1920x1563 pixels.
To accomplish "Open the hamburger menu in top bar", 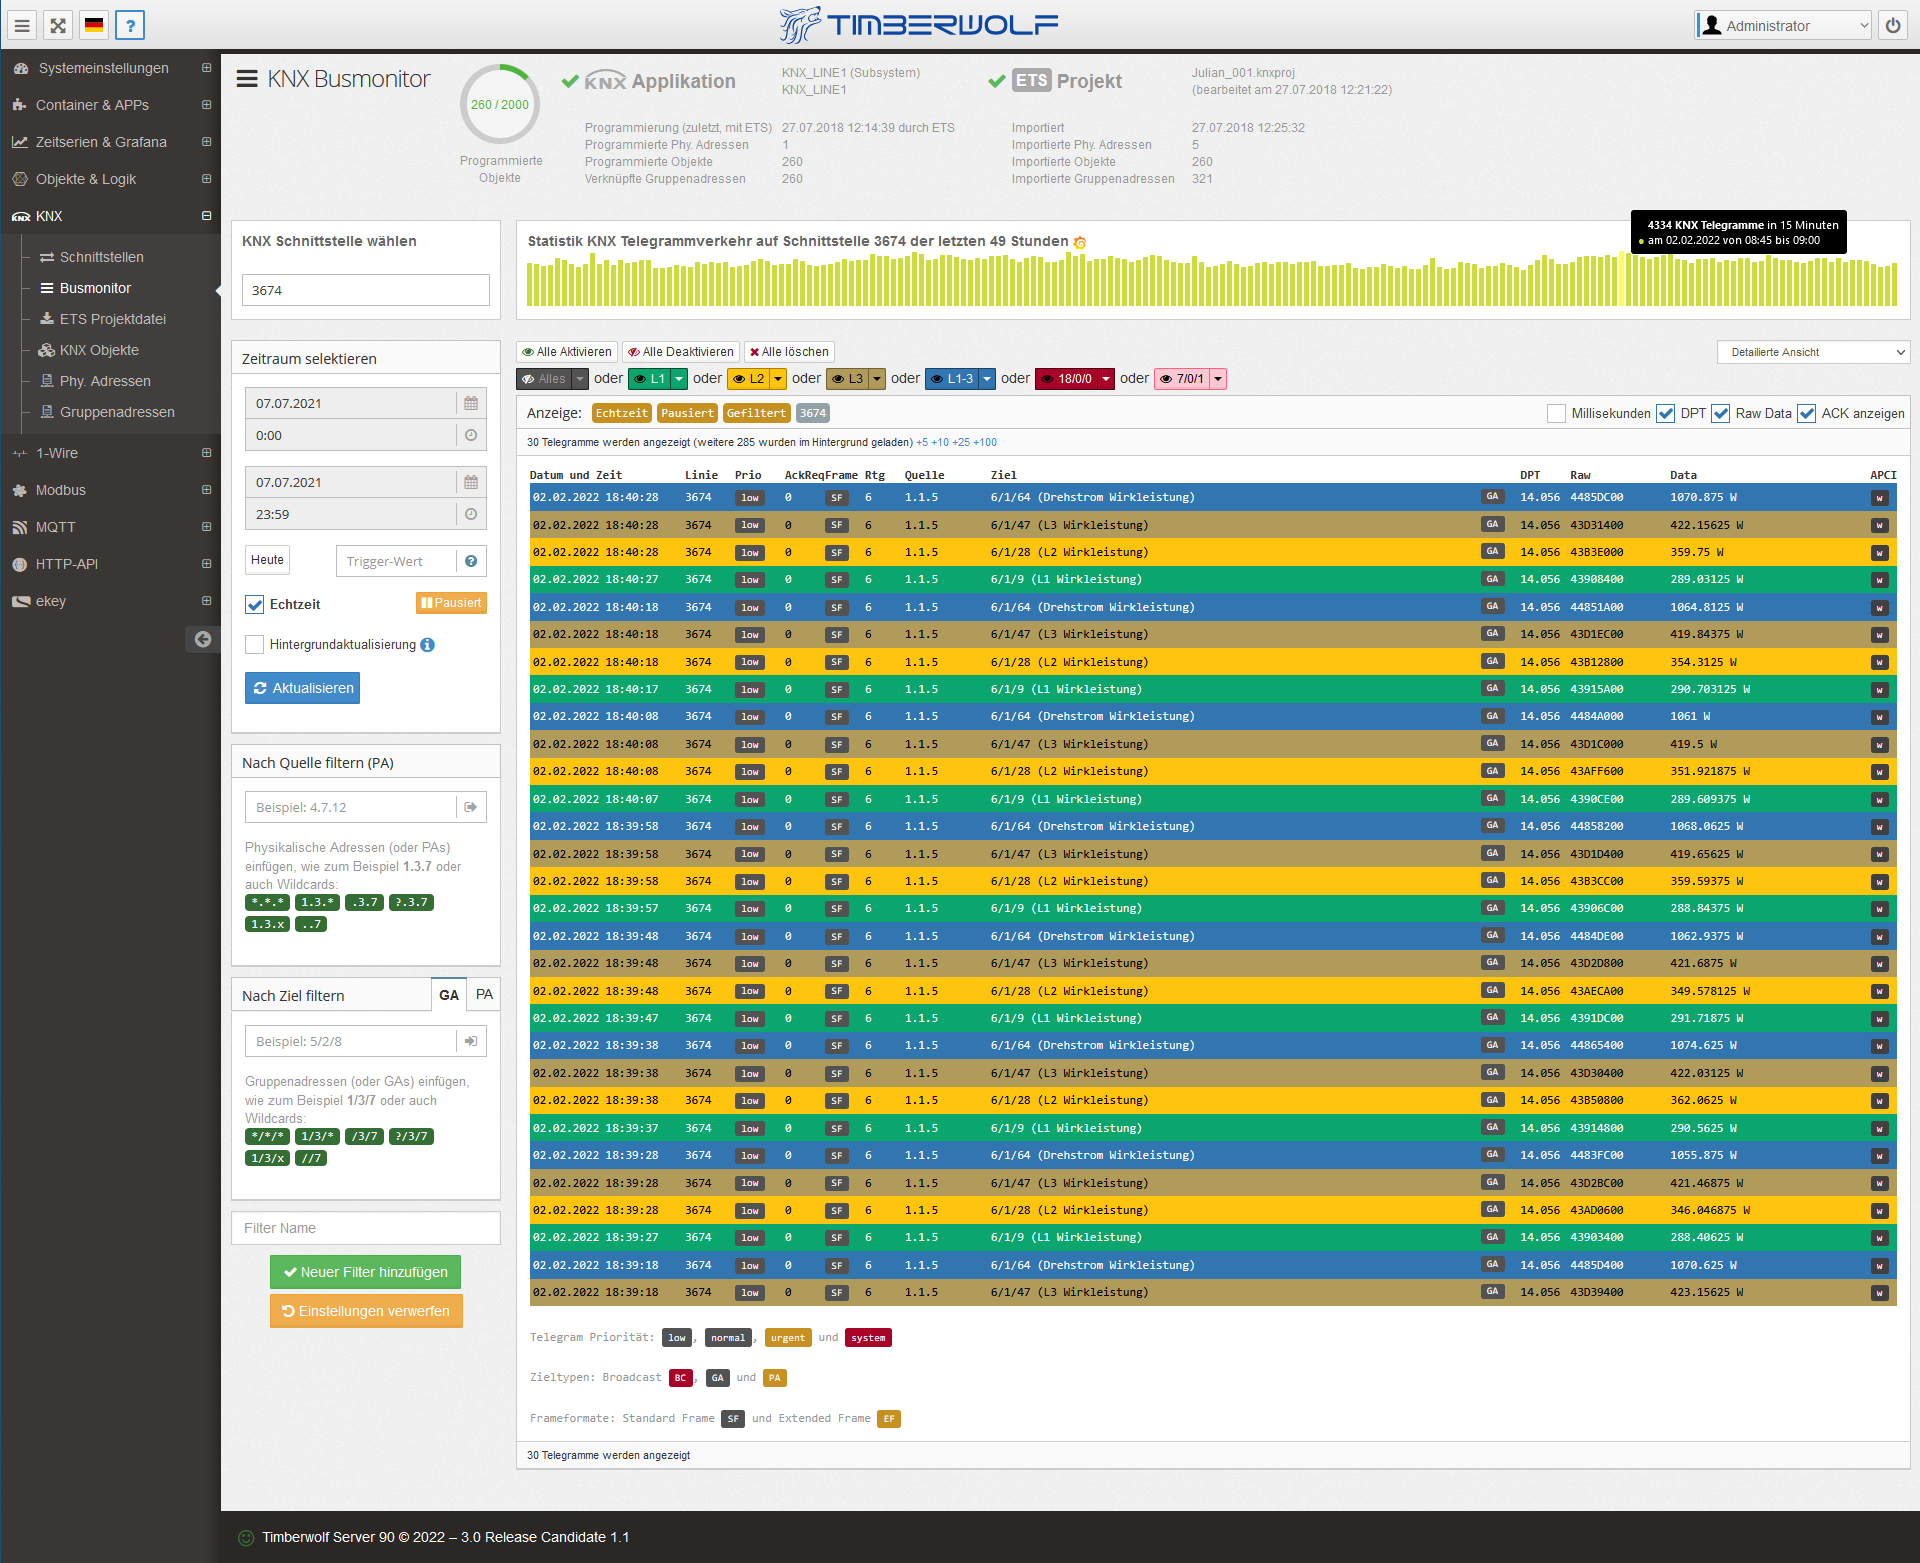I will tap(22, 25).
